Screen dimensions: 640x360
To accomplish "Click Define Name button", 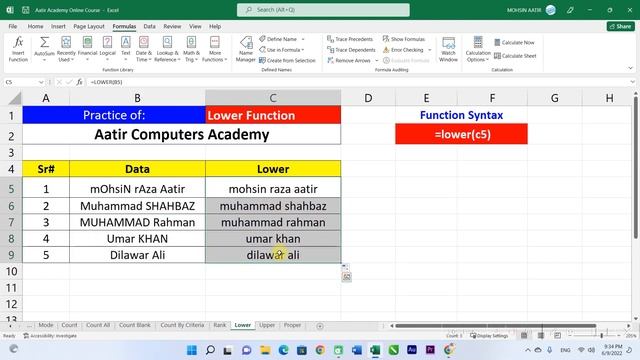I will pos(279,39).
